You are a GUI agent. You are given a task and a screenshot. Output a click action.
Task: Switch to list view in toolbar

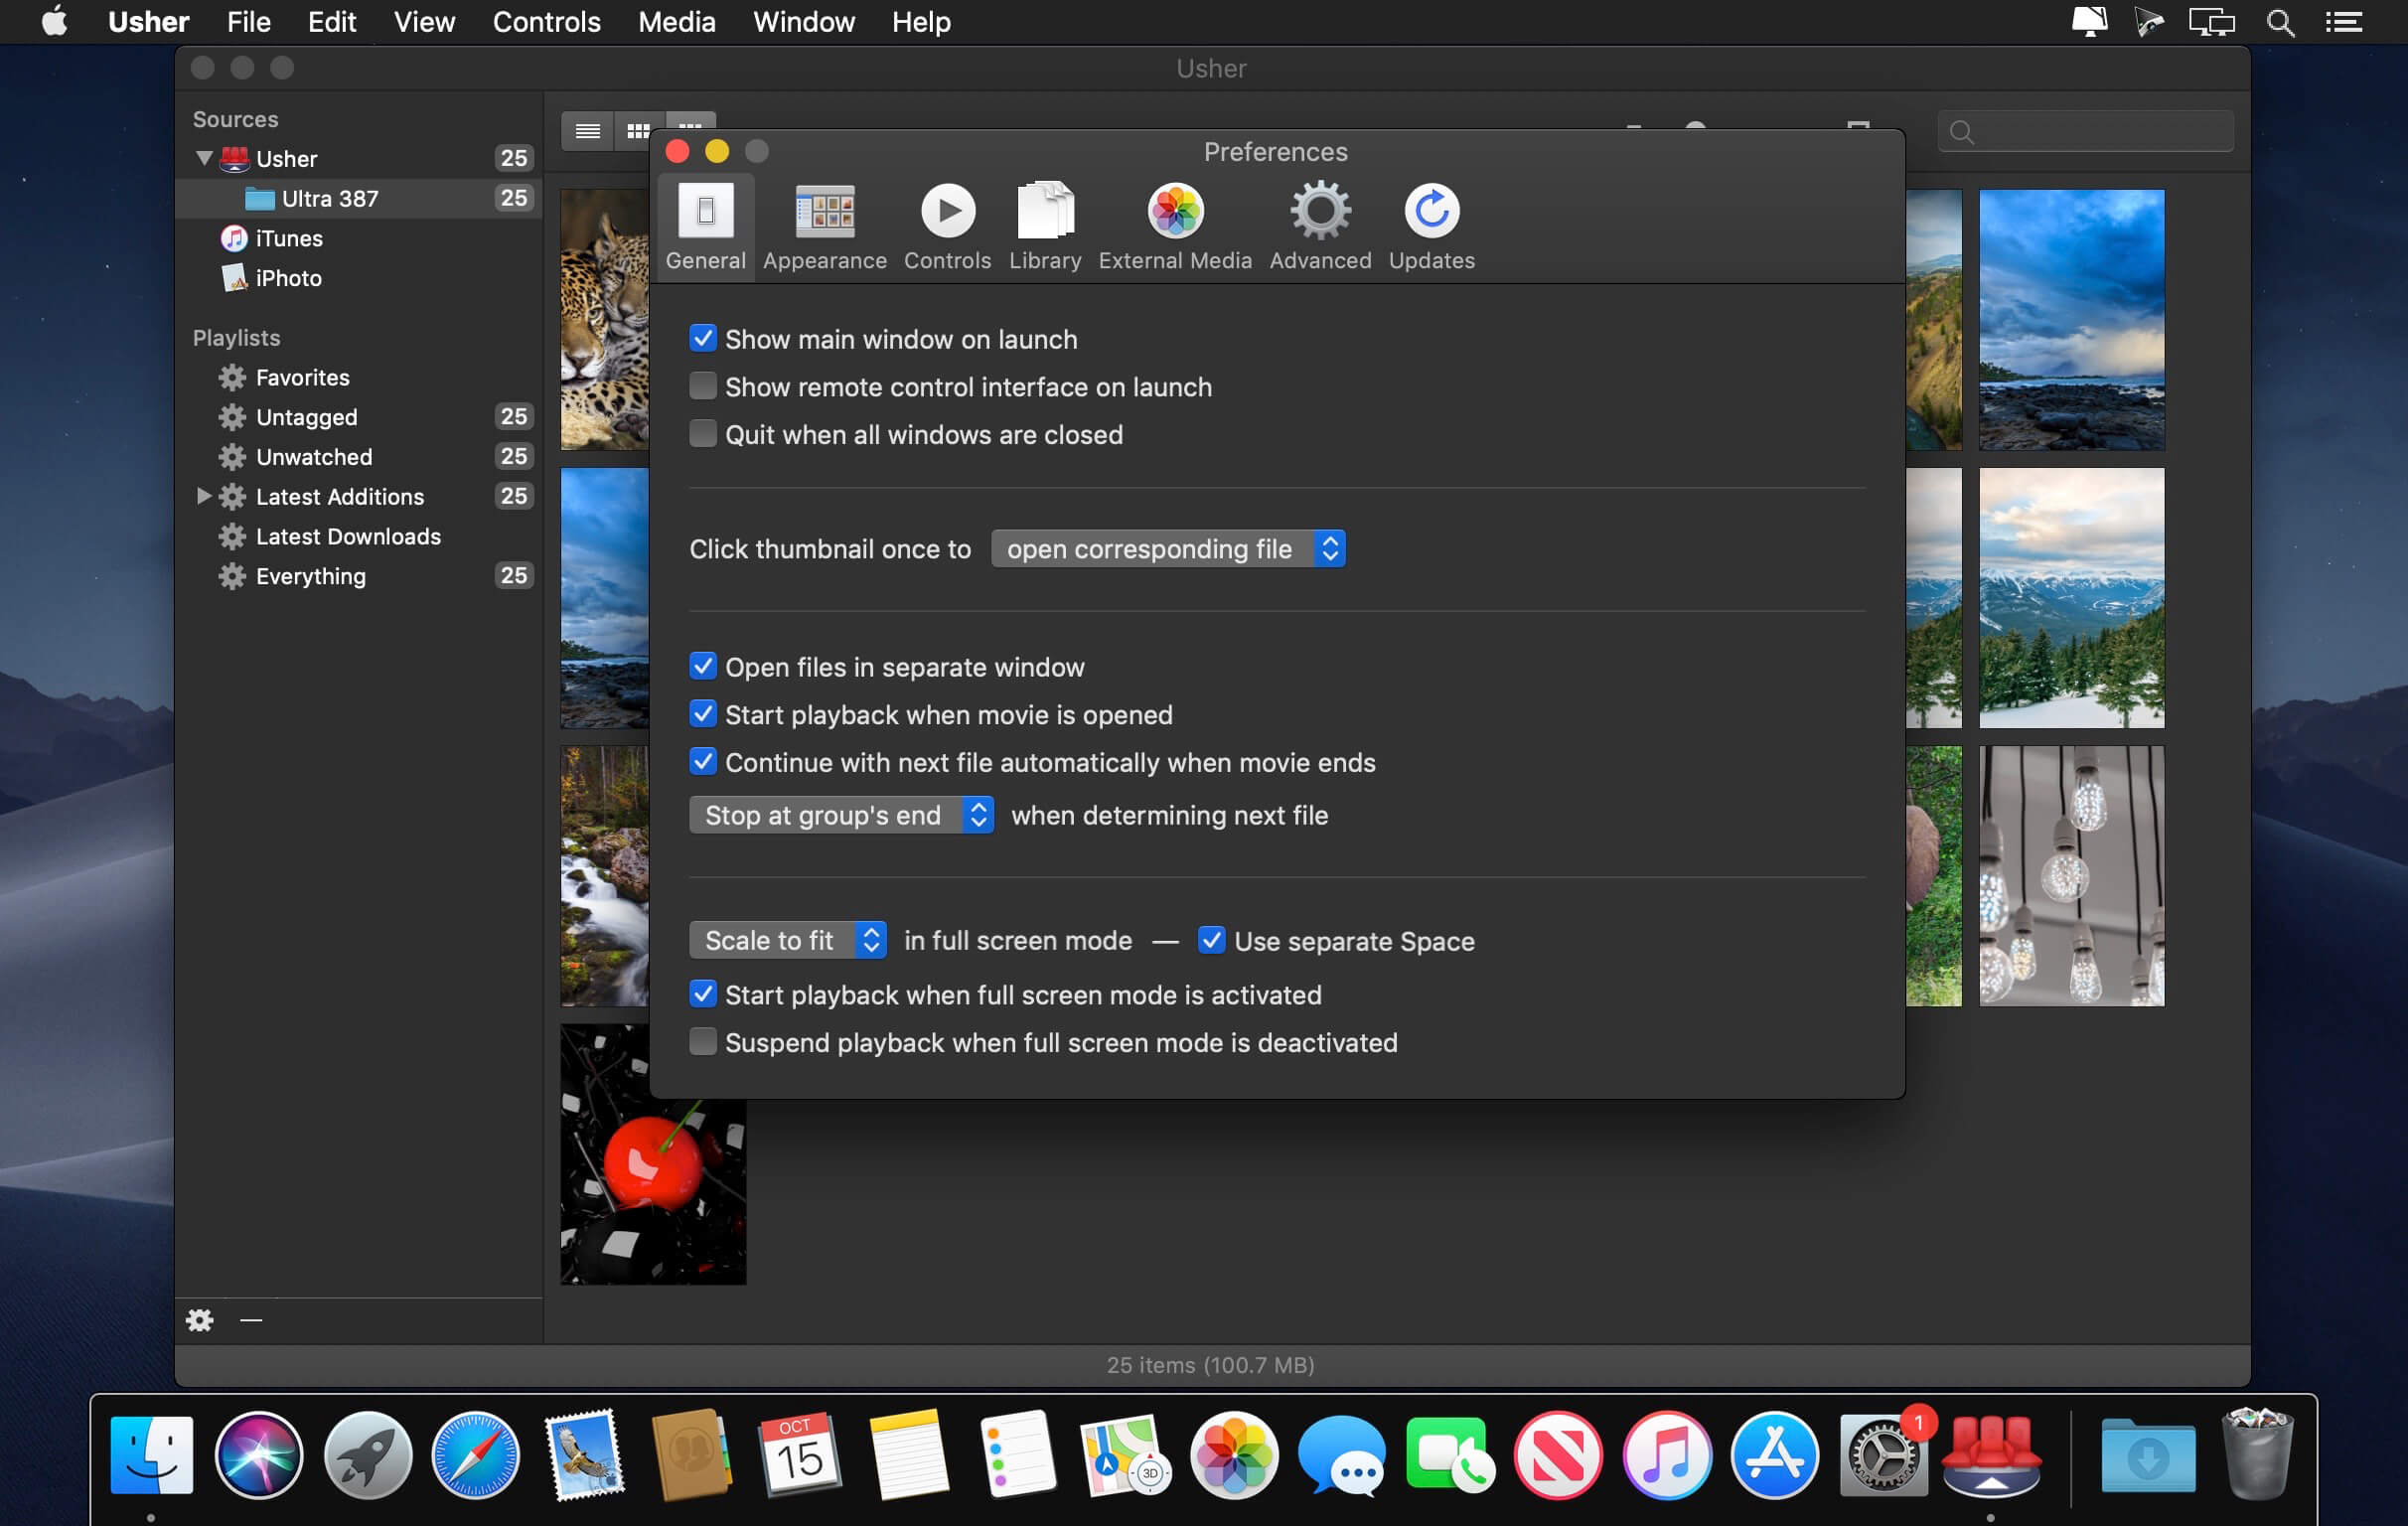click(x=588, y=131)
